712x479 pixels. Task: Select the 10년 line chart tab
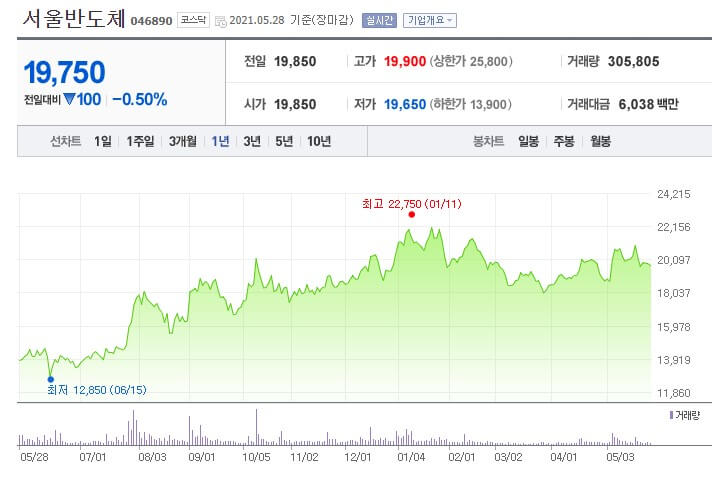pyautogui.click(x=319, y=141)
